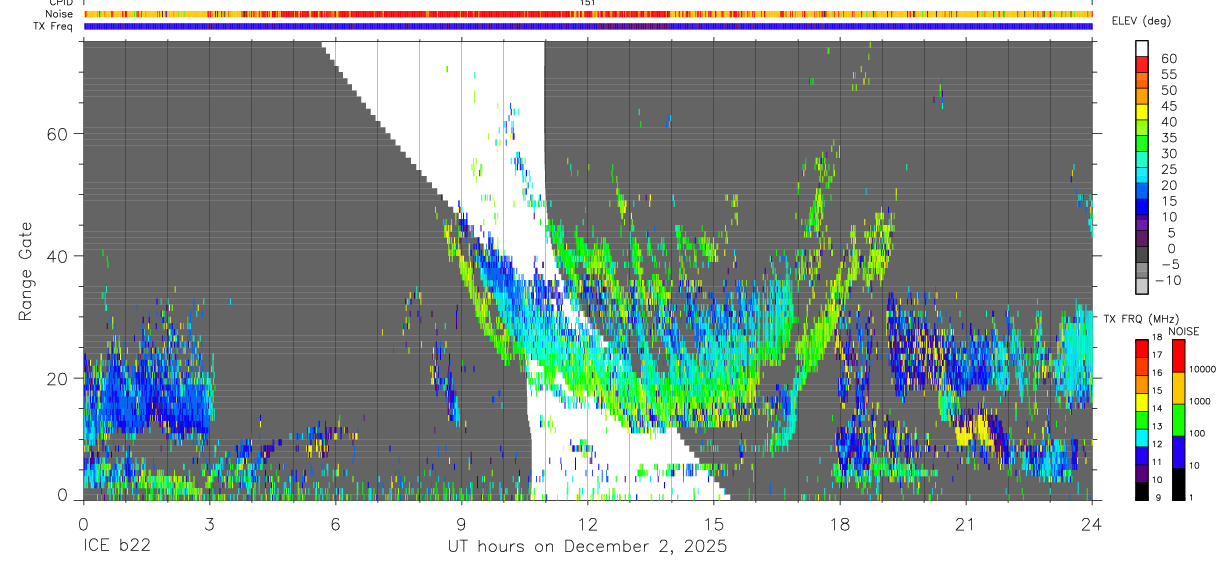The image size is (1228, 567).
Task: Click the green swatch in NOISE colorbar
Action: (1178, 418)
